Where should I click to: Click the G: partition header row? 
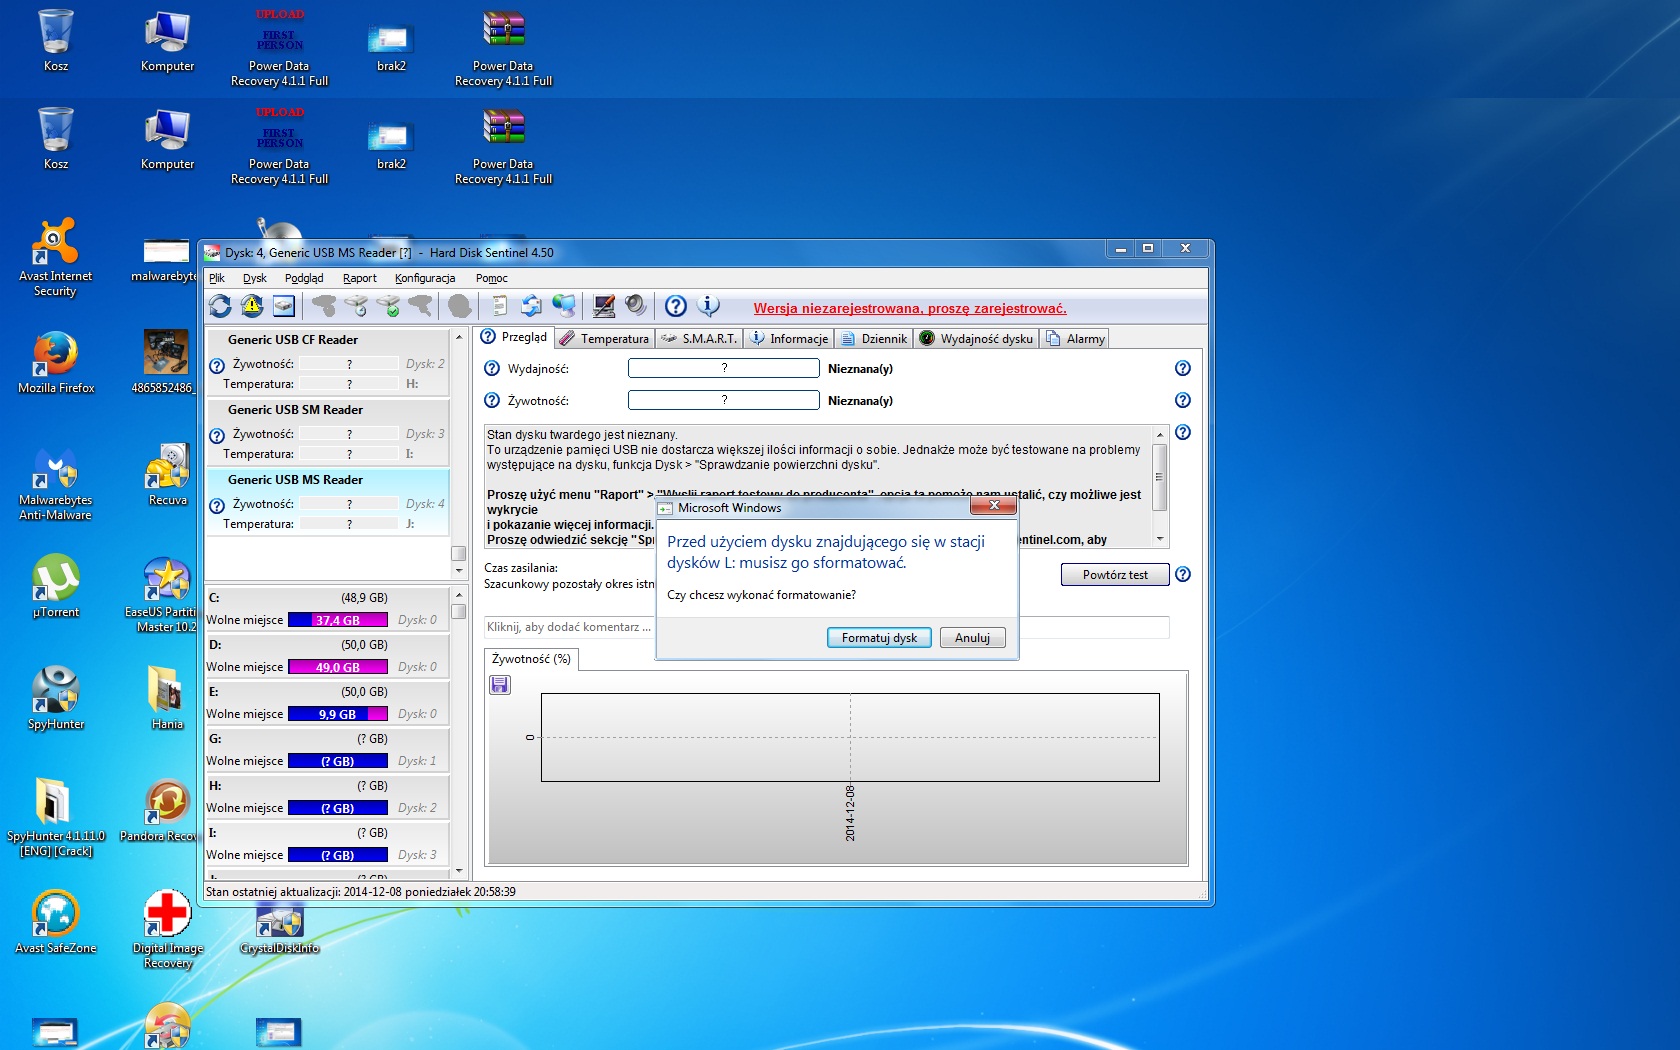click(327, 739)
